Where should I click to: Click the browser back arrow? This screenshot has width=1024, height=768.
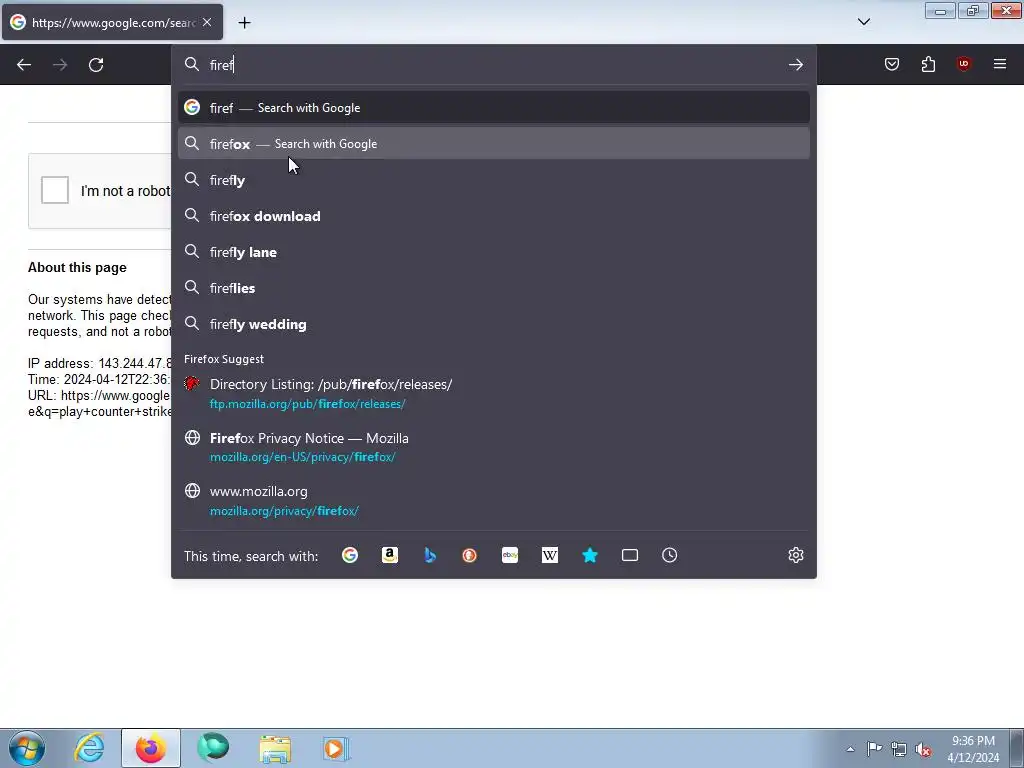pyautogui.click(x=24, y=65)
